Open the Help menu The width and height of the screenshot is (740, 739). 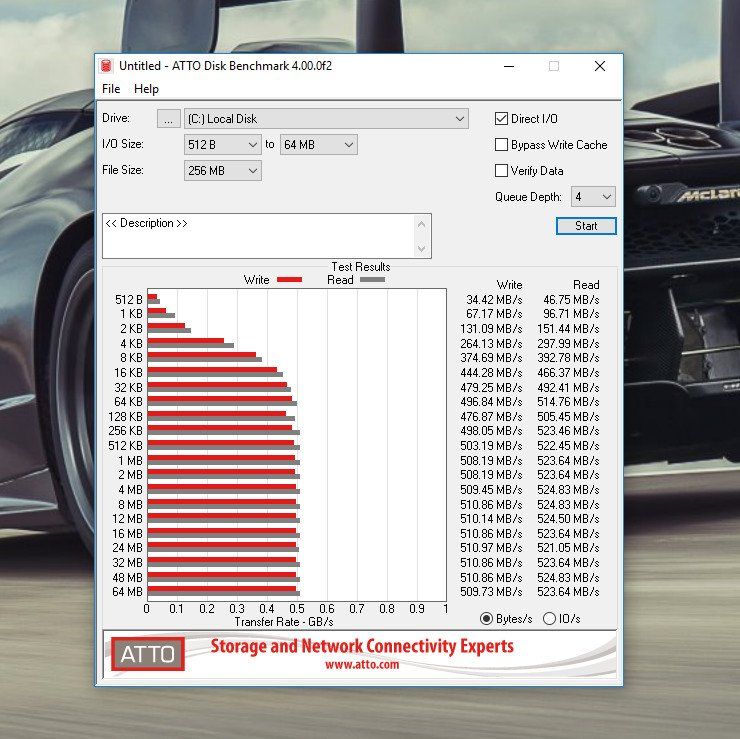[146, 89]
